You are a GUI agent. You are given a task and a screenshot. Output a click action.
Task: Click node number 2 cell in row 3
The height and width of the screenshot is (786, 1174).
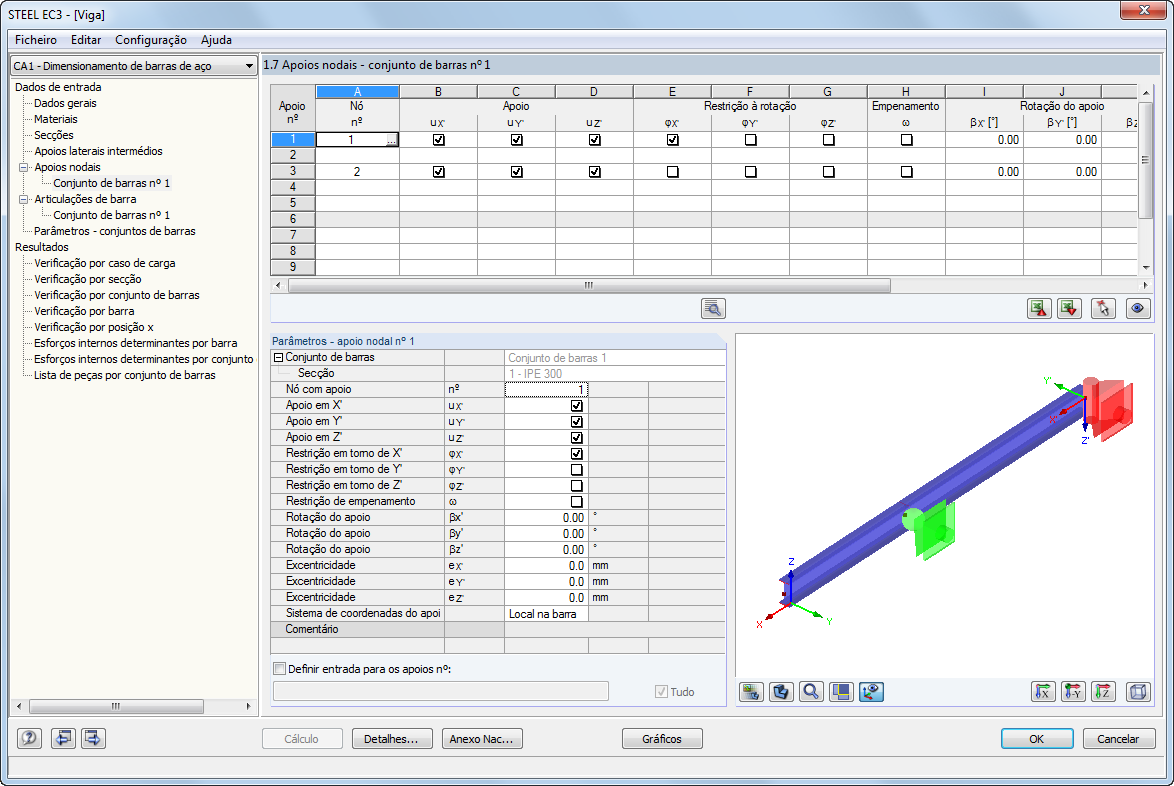pos(357,171)
